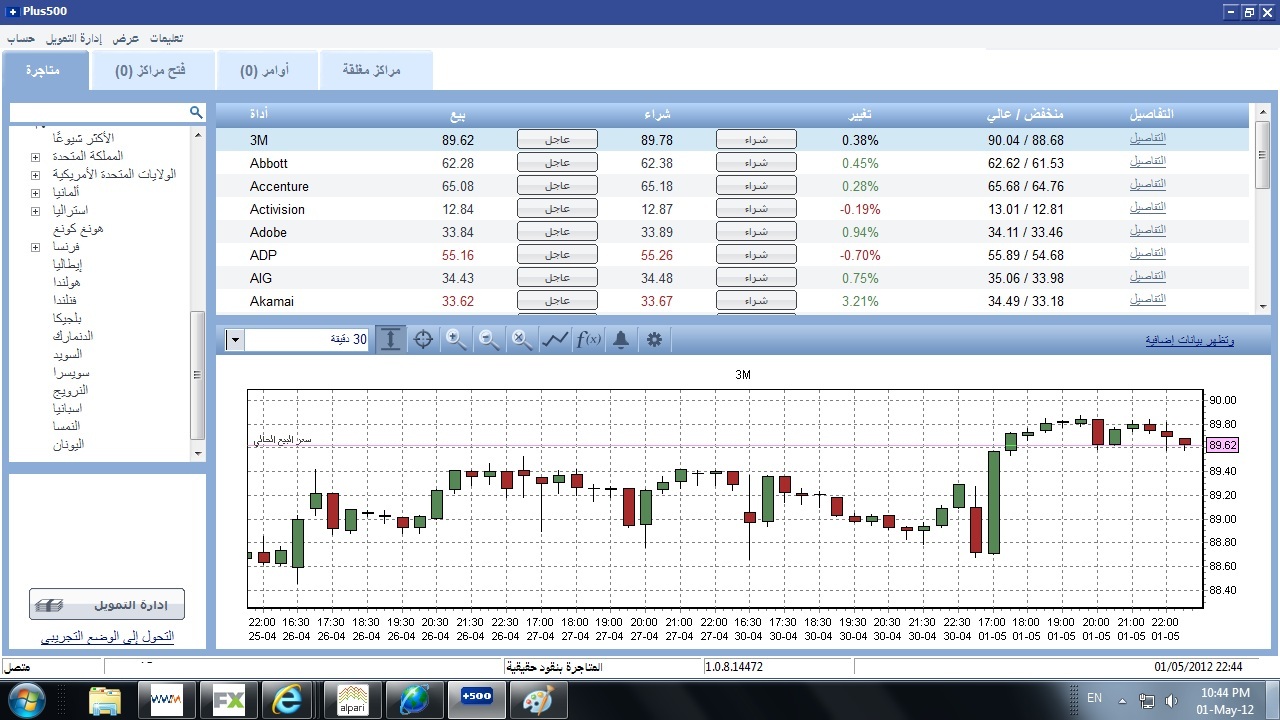The width and height of the screenshot is (1280, 720).
Task: Select the متاجرة (Trade) tab
Action: pyautogui.click(x=43, y=71)
